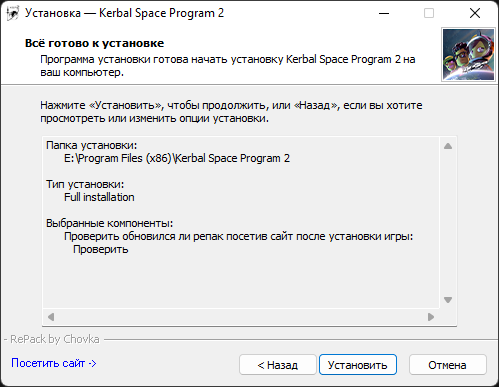Viewport: 499px width, 387px height.
Task: Start installation with the Установить button
Action: point(358,365)
